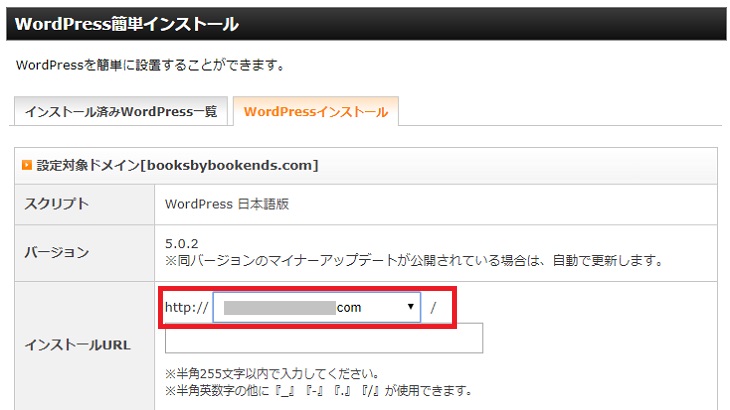Viewport: 730px width, 410px height.
Task: Click the バージョン row label
Action: [x=56, y=252]
